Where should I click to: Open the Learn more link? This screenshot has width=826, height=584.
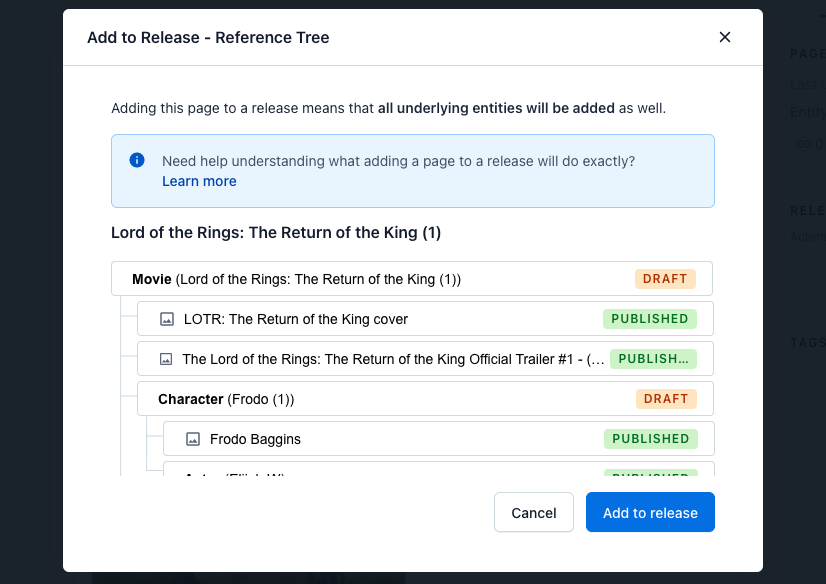click(x=199, y=181)
